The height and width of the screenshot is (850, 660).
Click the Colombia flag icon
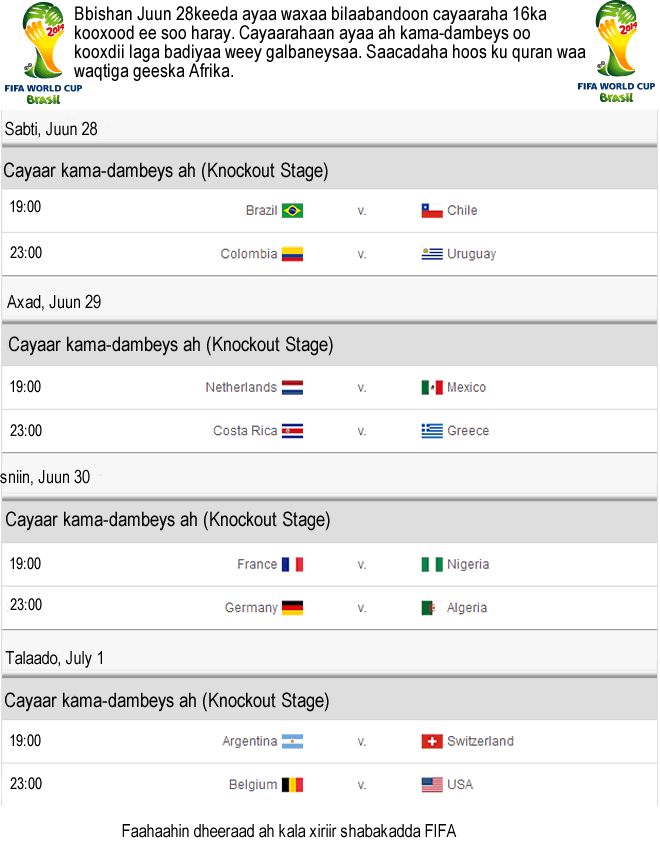tap(292, 254)
